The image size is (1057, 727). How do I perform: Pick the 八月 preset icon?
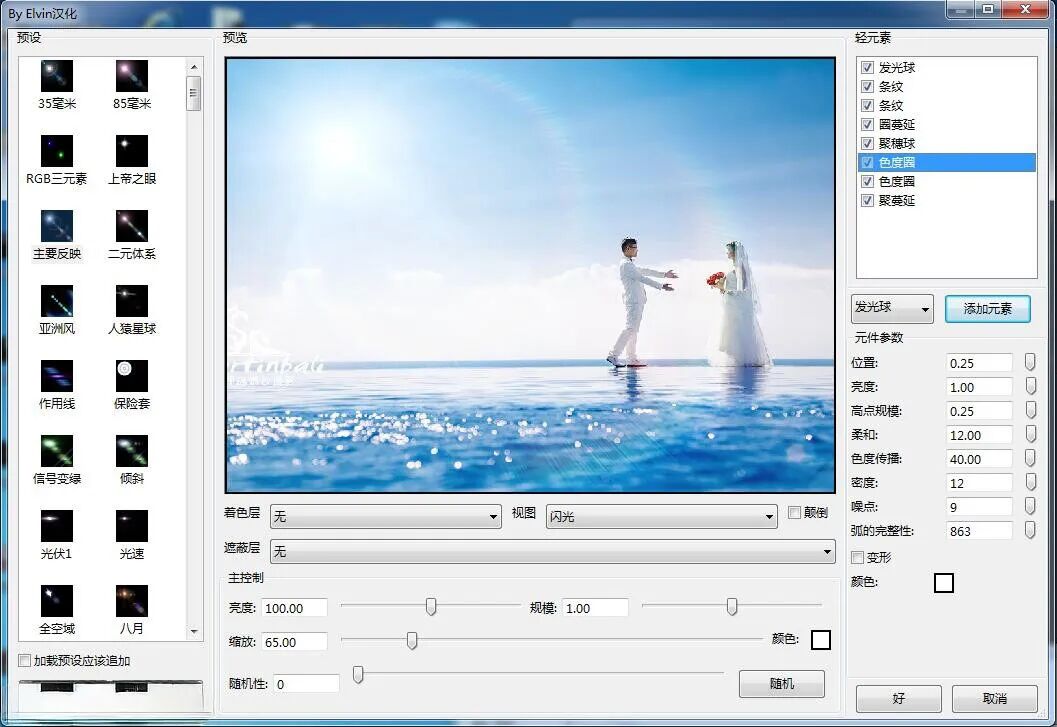tap(131, 601)
